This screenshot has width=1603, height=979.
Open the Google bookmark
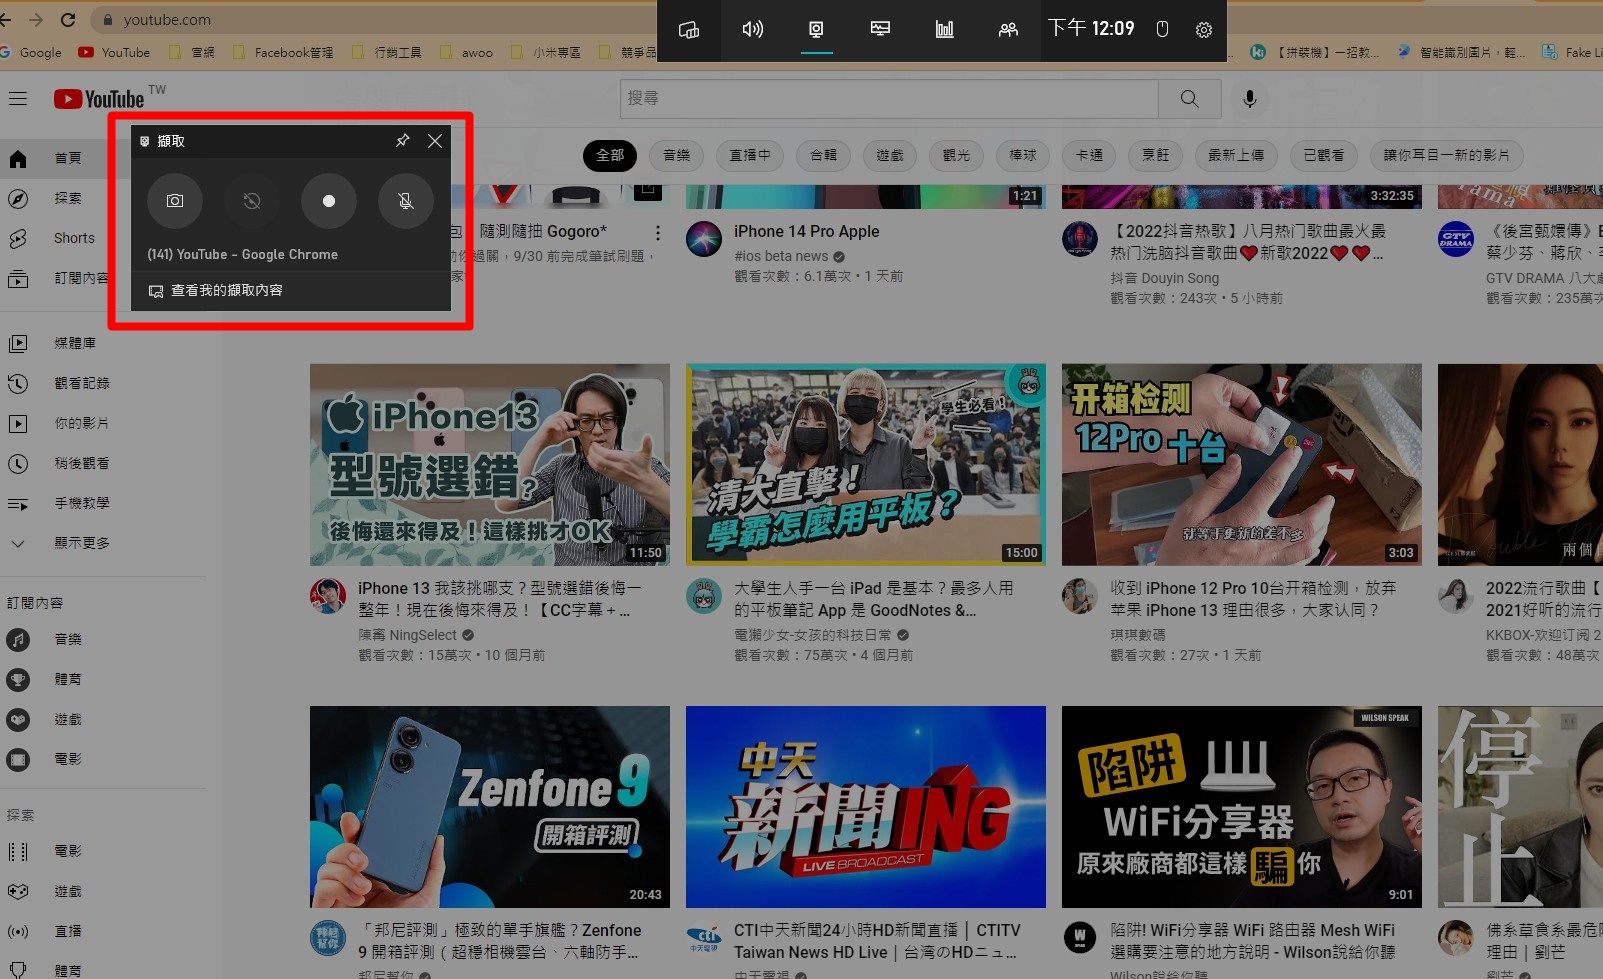(31, 52)
